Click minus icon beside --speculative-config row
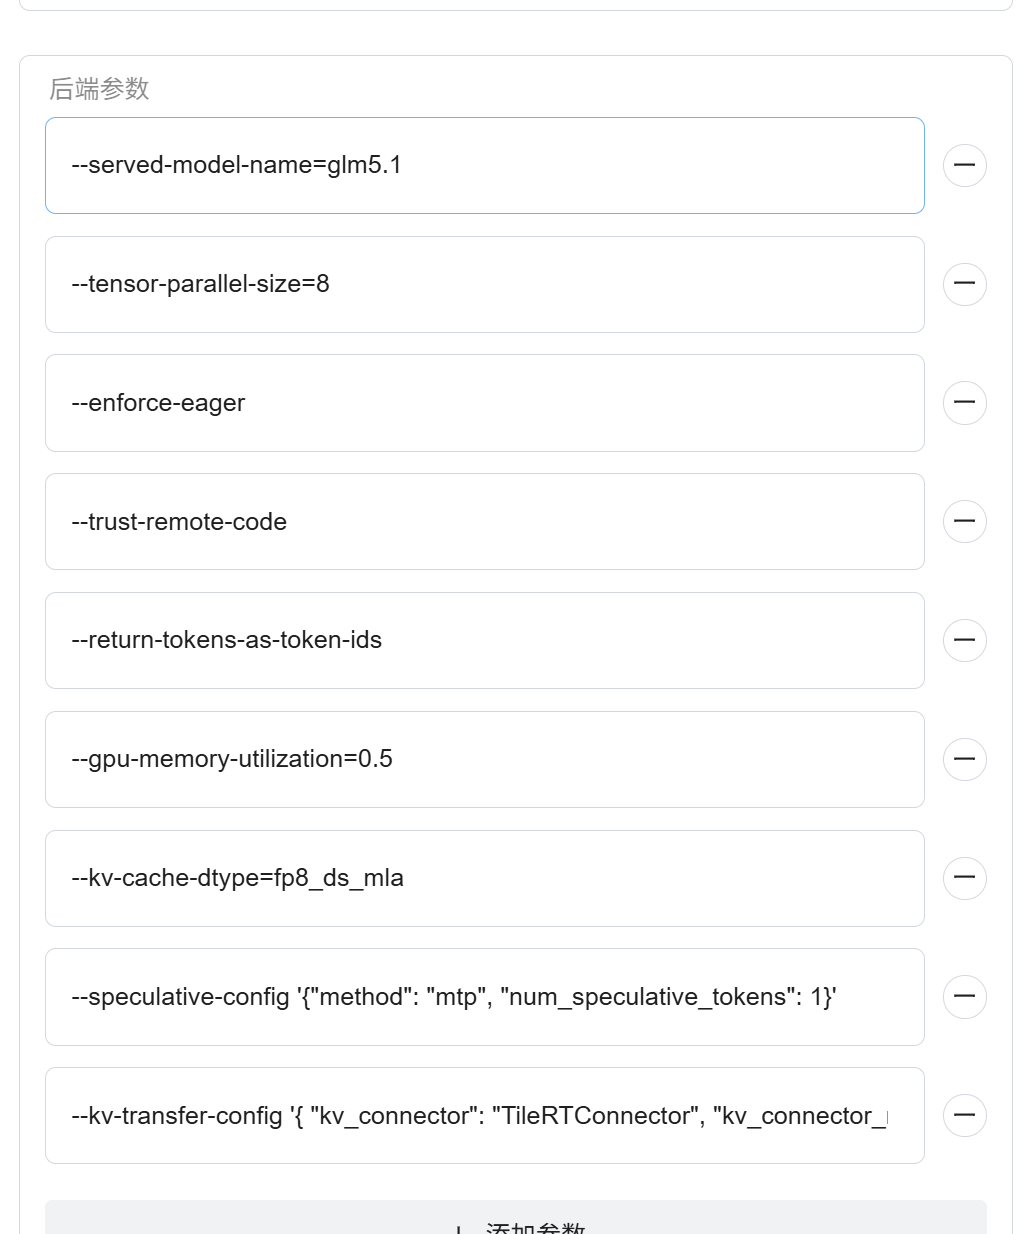This screenshot has width=1030, height=1234. (965, 997)
